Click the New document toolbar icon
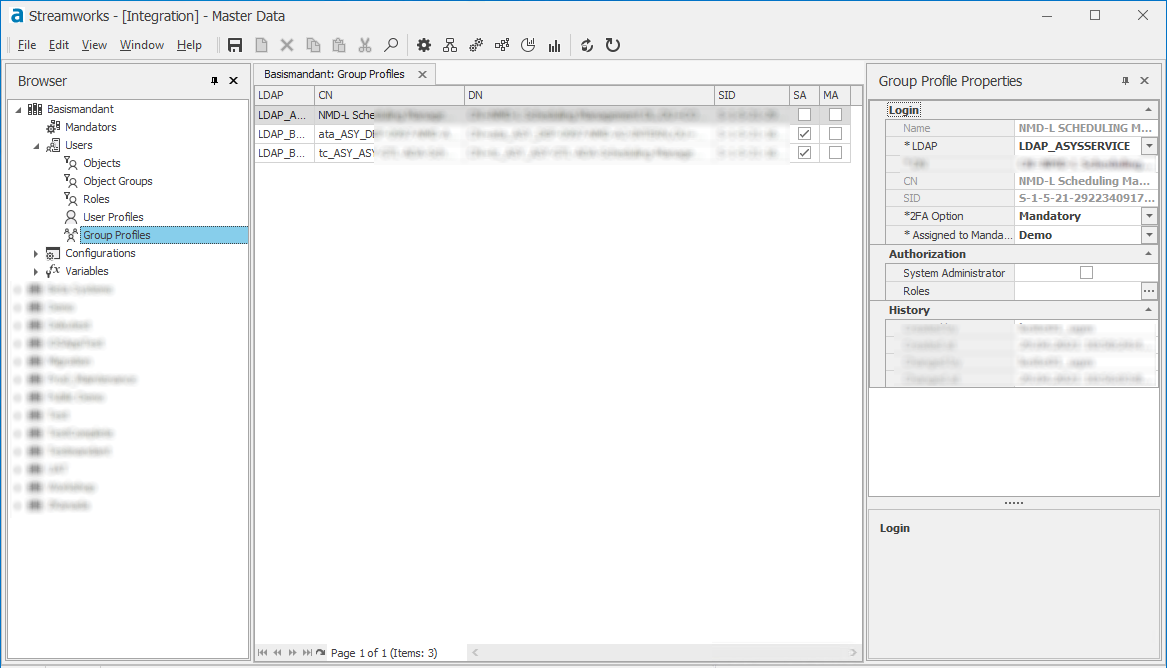This screenshot has width=1167, height=668. pyautogui.click(x=261, y=45)
